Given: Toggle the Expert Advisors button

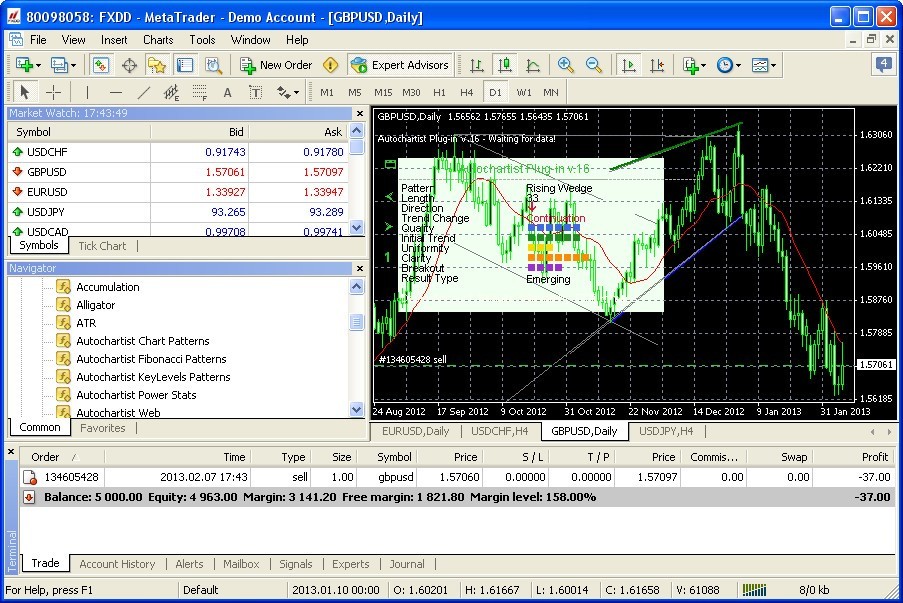Looking at the screenshot, I should (400, 65).
